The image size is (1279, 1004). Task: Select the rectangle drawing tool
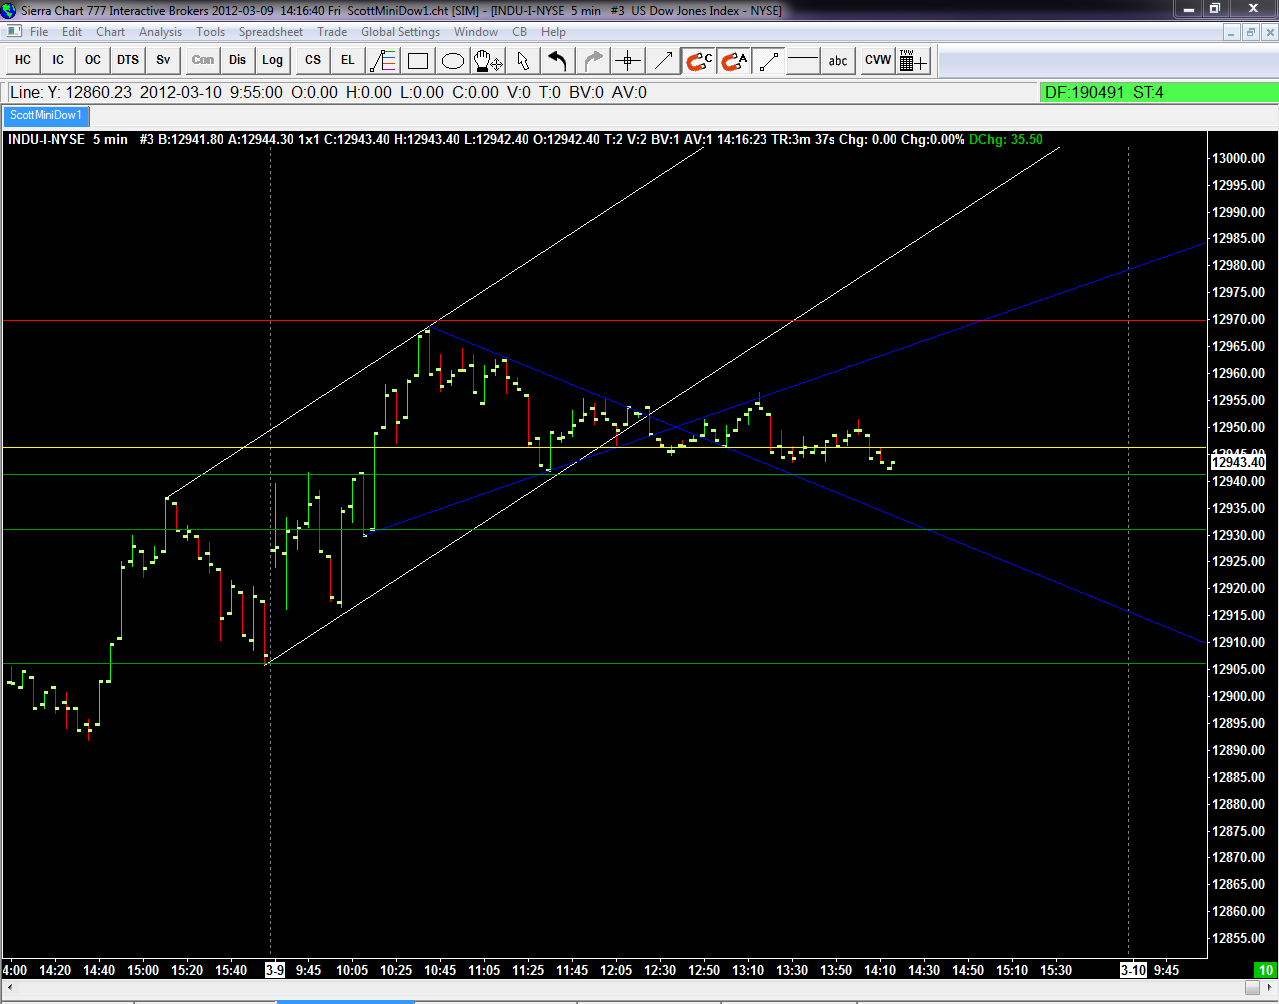[418, 60]
